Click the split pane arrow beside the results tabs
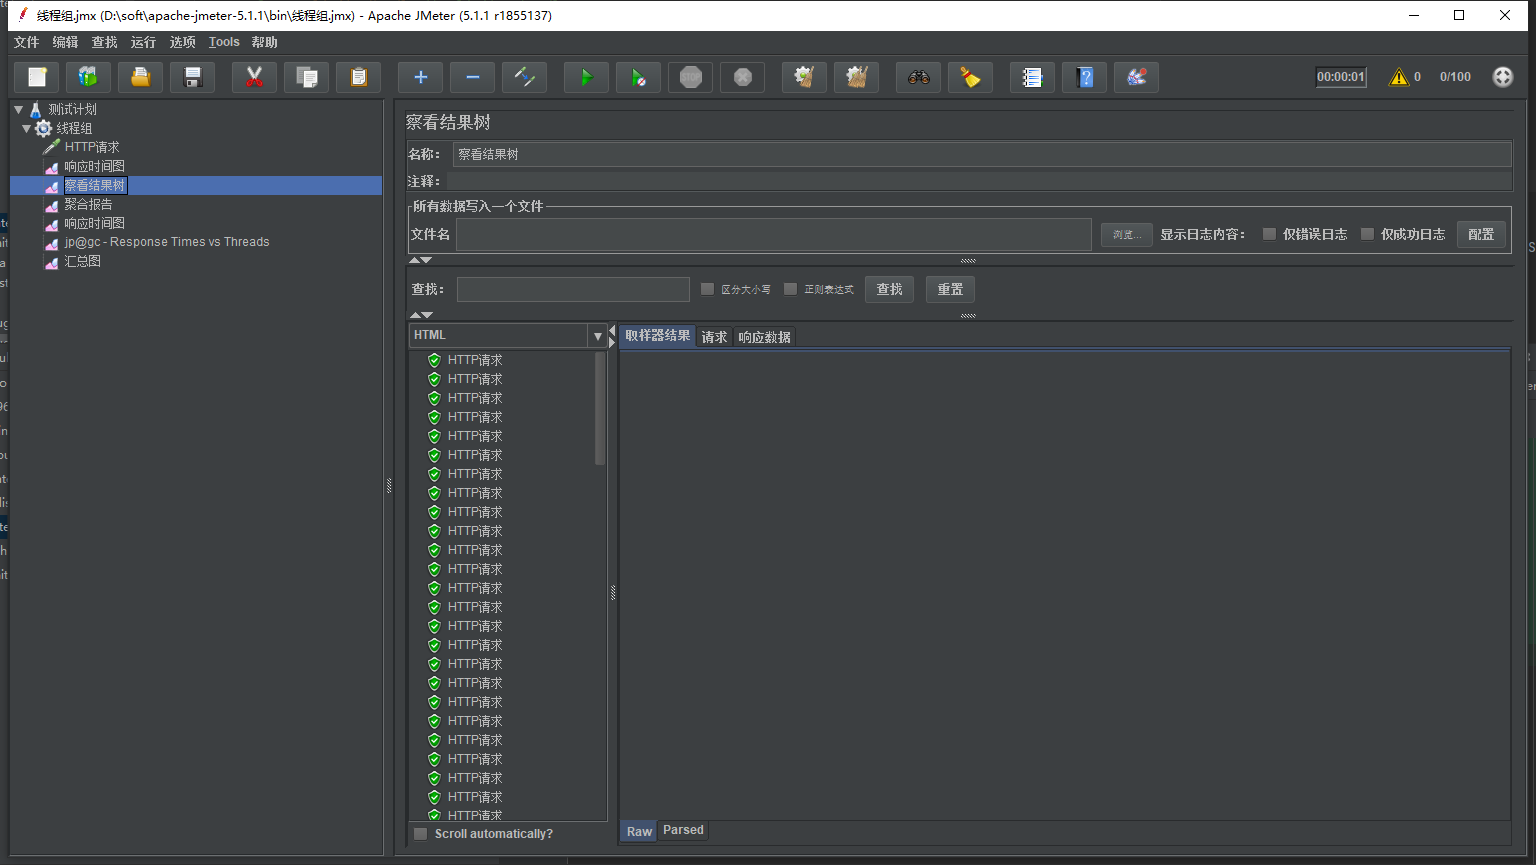 (x=612, y=336)
